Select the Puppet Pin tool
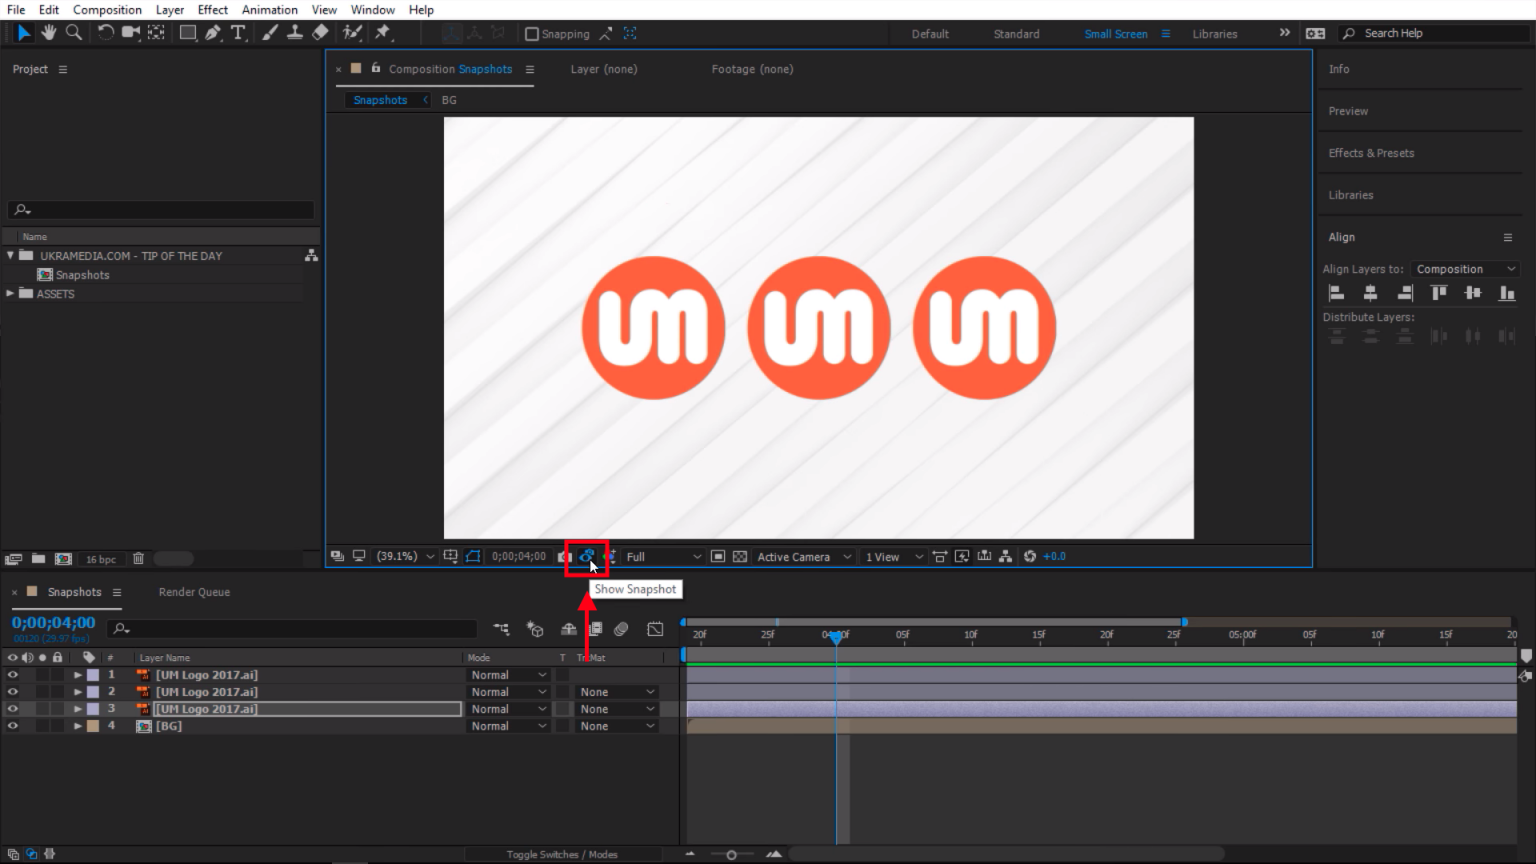This screenshot has height=864, width=1536. [x=383, y=33]
